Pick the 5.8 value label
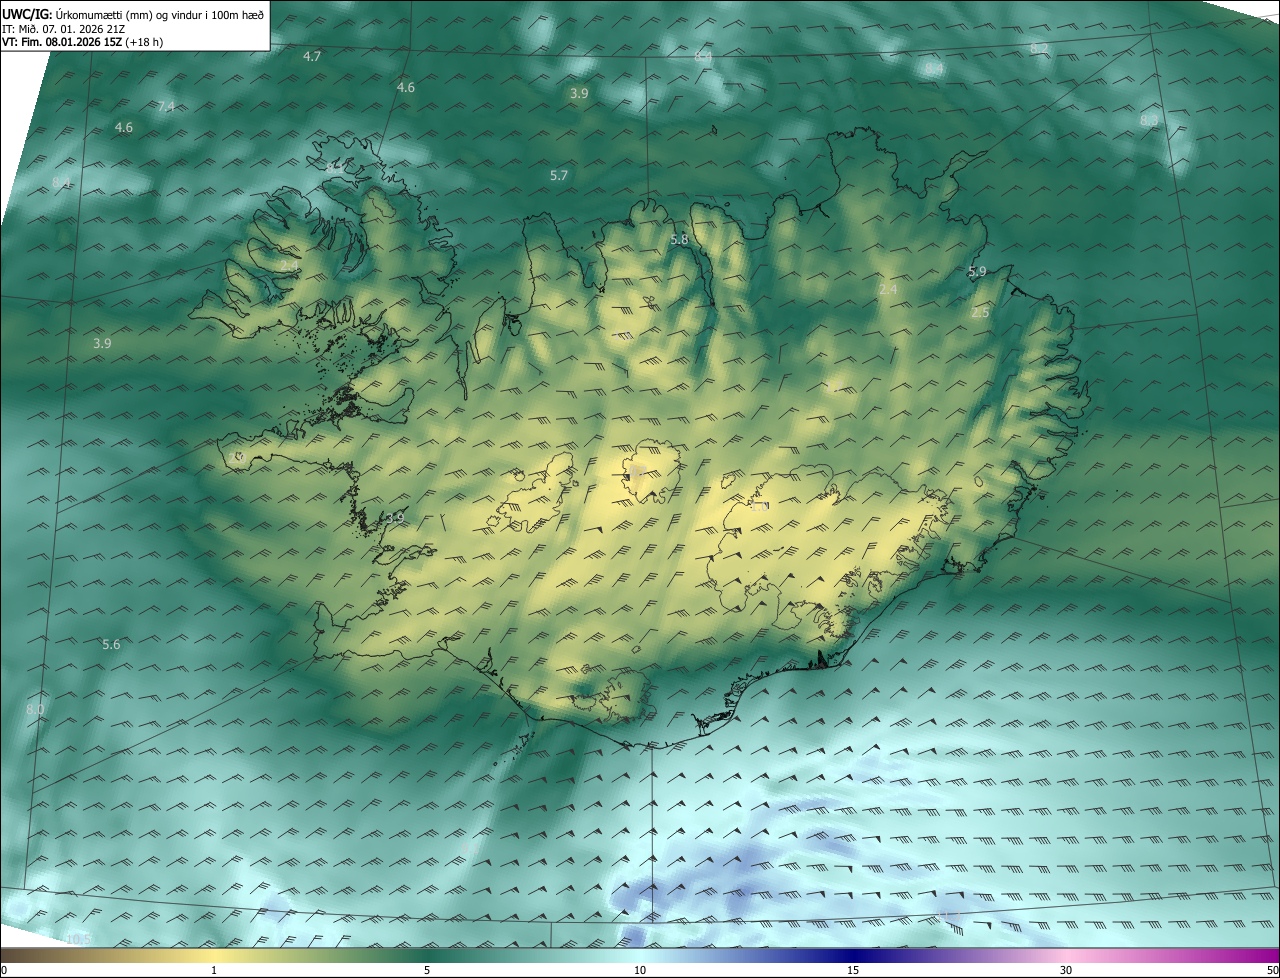This screenshot has height=978, width=1280. pyautogui.click(x=679, y=240)
